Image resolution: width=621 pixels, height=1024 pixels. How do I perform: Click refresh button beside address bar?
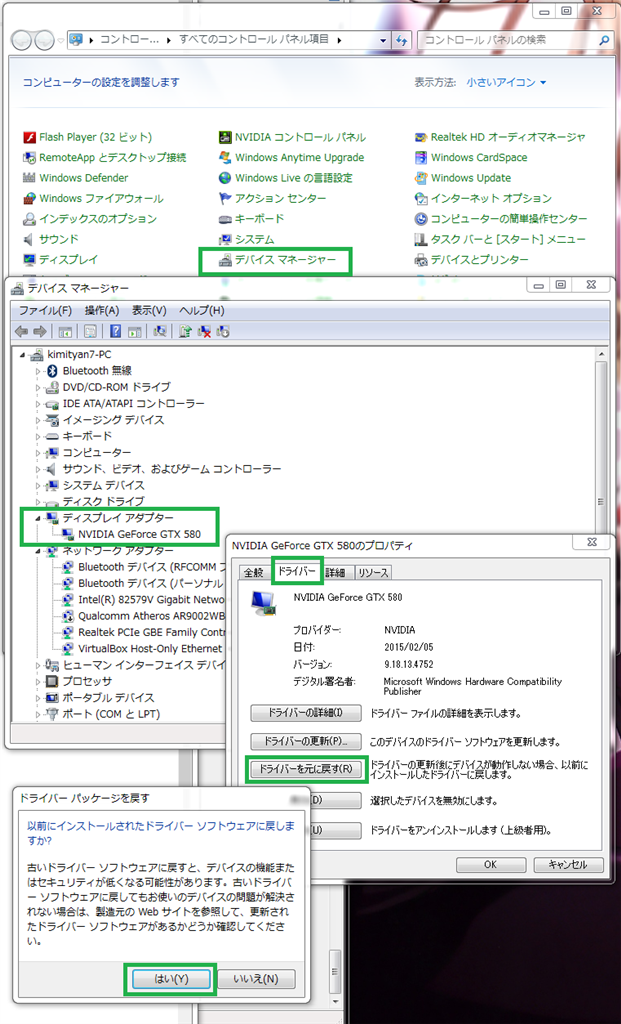(402, 40)
